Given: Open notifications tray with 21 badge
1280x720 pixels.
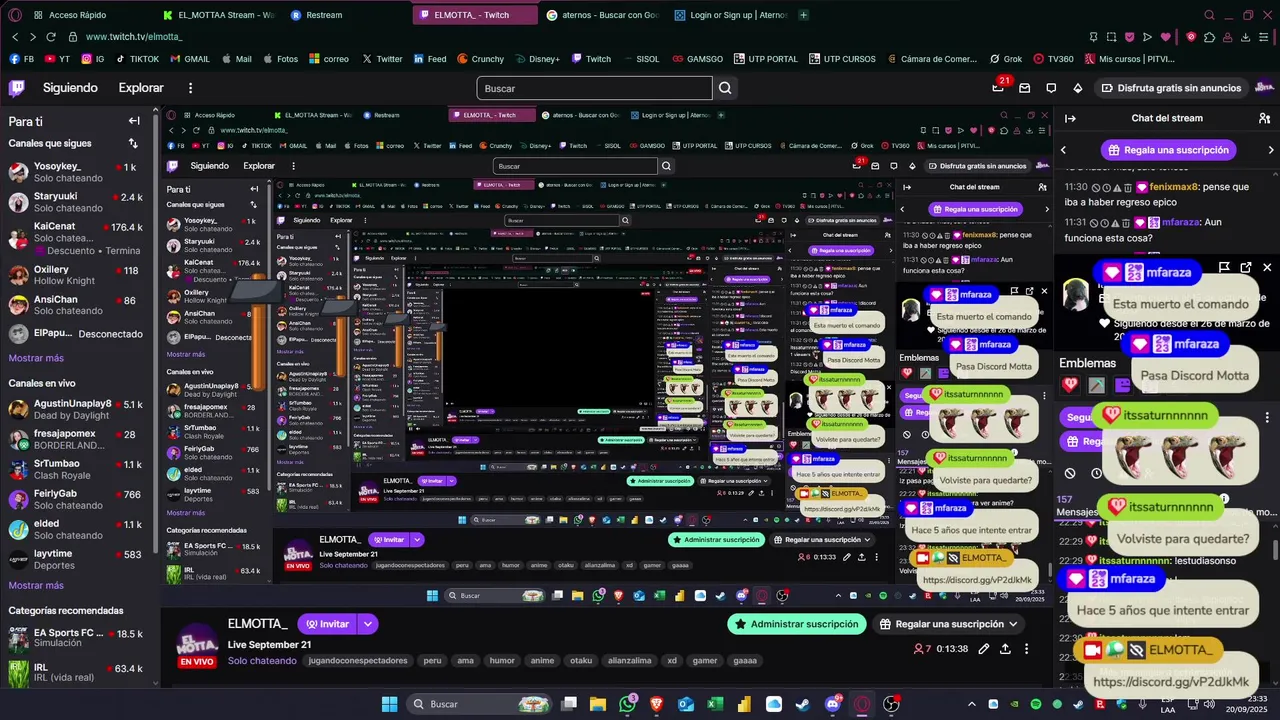Looking at the screenshot, I should coord(998,88).
